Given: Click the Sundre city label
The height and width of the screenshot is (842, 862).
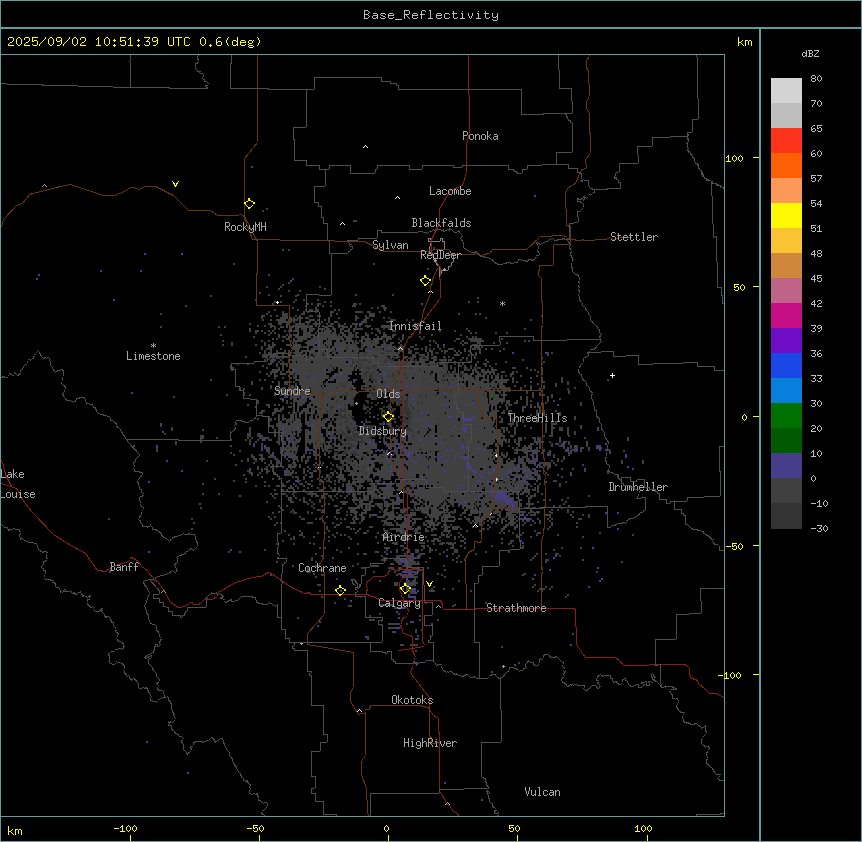Looking at the screenshot, I should point(292,391).
